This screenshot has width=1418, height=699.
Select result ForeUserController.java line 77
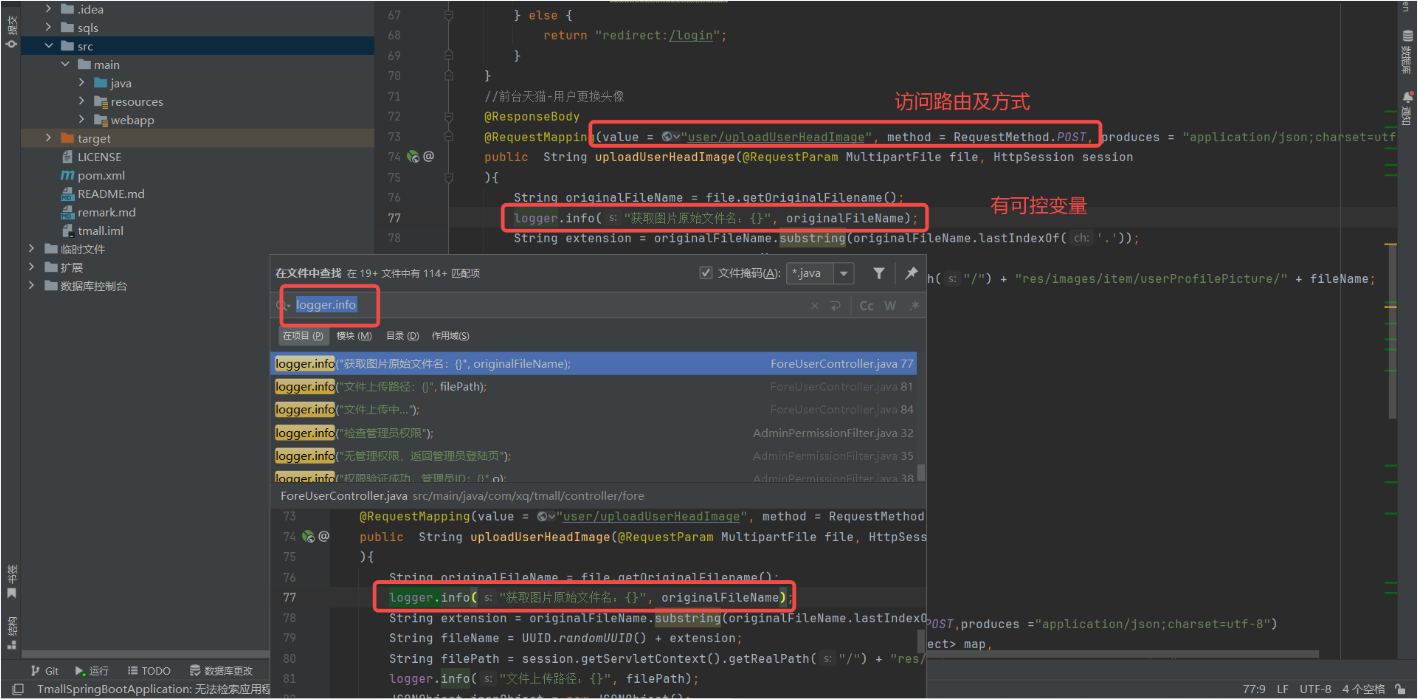click(x=594, y=364)
